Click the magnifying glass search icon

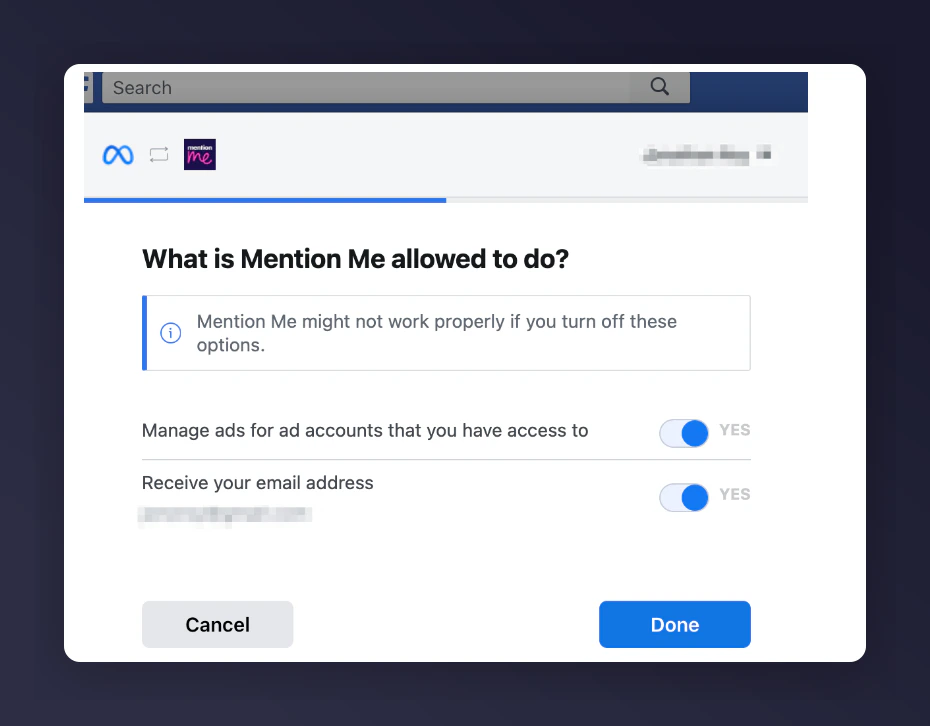tap(660, 87)
